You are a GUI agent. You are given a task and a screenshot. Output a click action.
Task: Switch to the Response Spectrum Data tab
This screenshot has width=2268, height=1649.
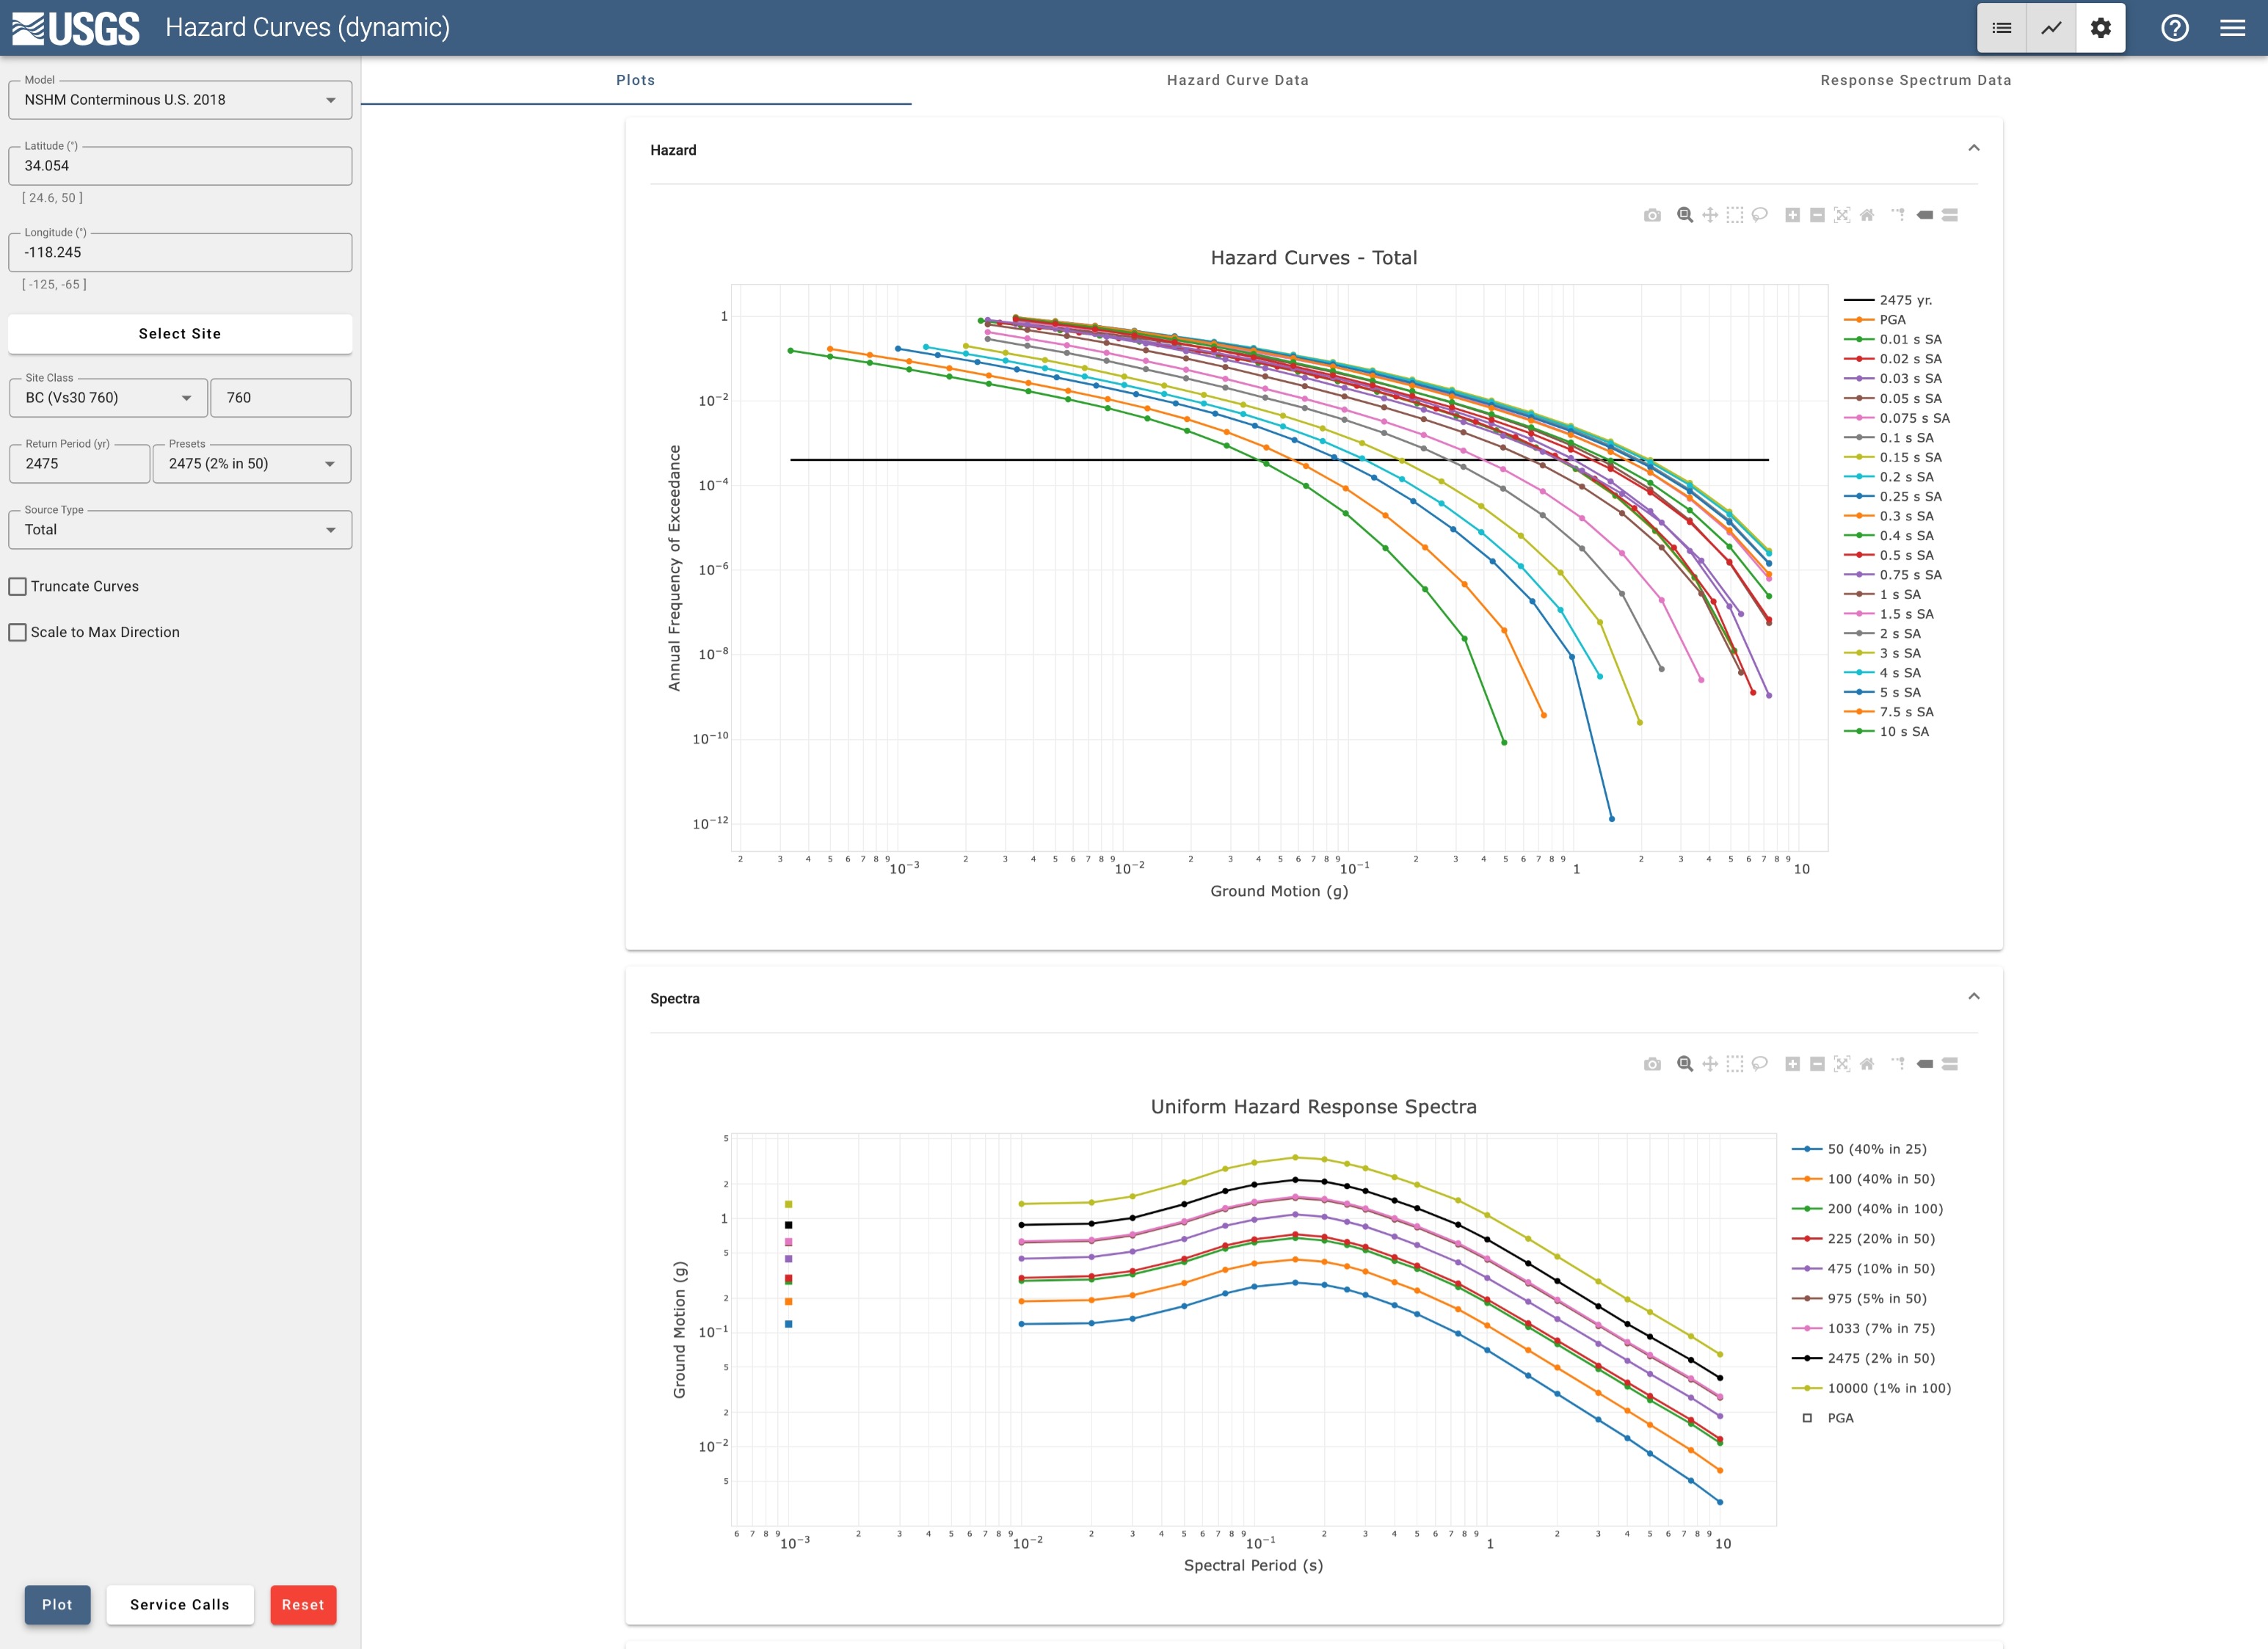(x=1916, y=80)
